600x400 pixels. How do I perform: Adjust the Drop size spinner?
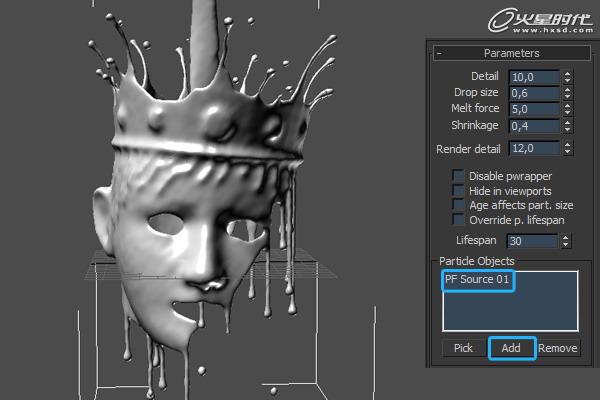tap(567, 94)
